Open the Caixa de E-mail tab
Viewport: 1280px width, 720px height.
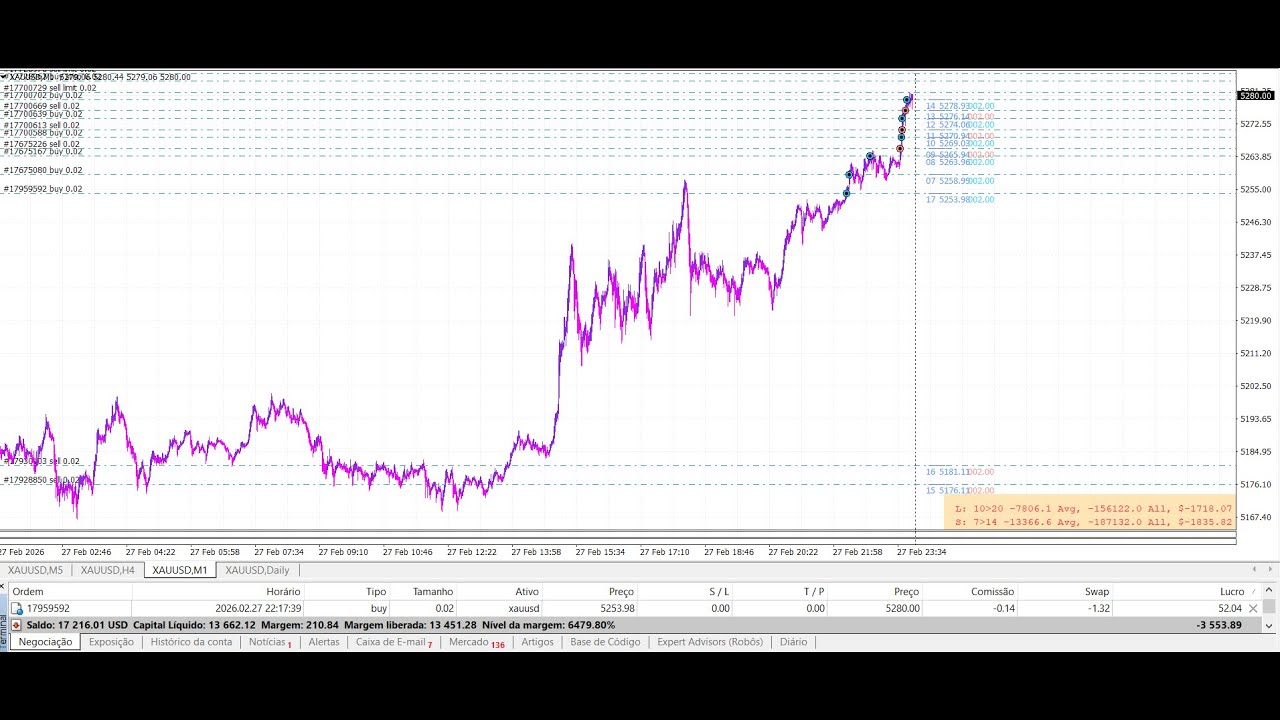point(393,642)
